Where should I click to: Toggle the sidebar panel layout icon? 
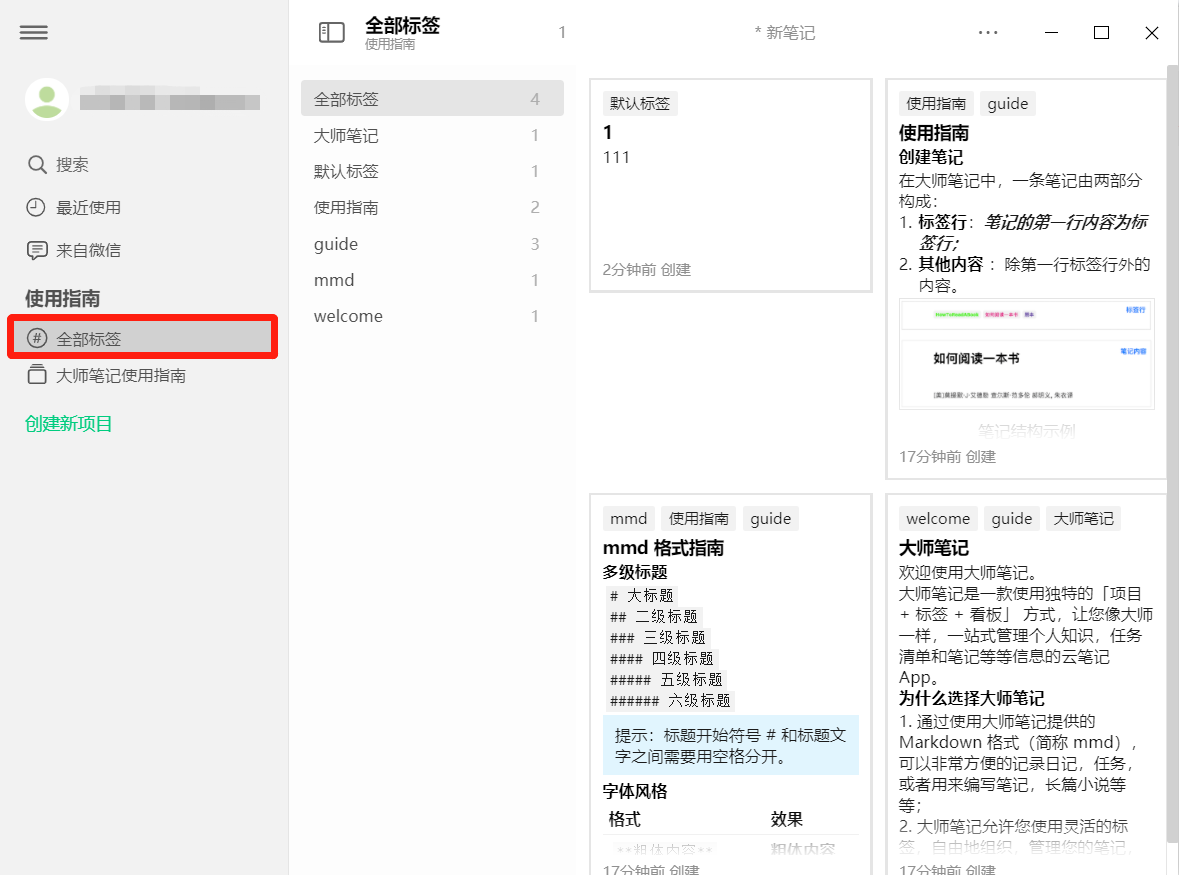coord(332,32)
